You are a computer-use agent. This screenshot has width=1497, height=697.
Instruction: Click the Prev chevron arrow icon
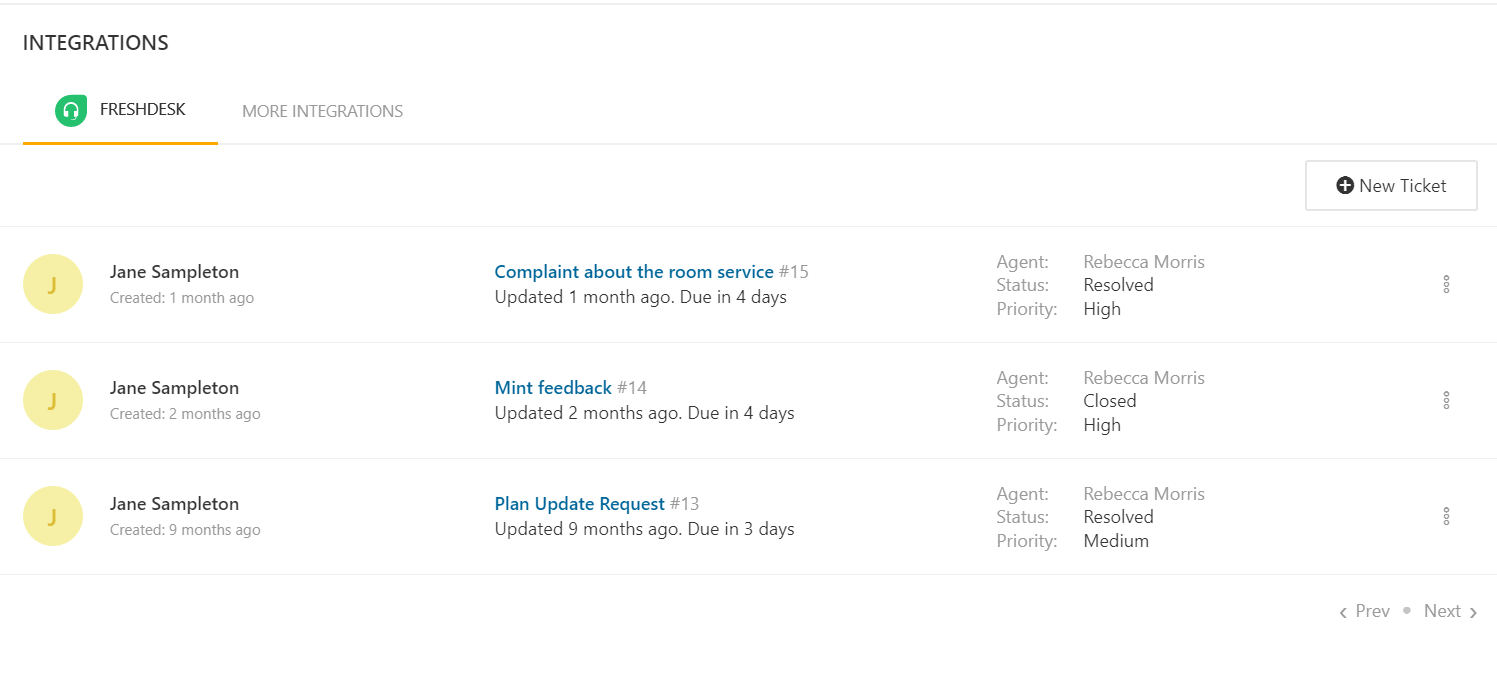point(1343,612)
